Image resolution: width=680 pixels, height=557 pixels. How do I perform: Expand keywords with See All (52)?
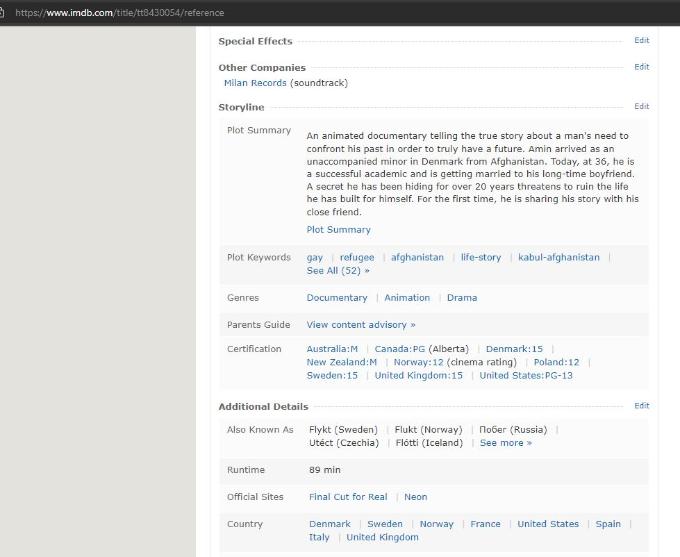pyautogui.click(x=338, y=271)
